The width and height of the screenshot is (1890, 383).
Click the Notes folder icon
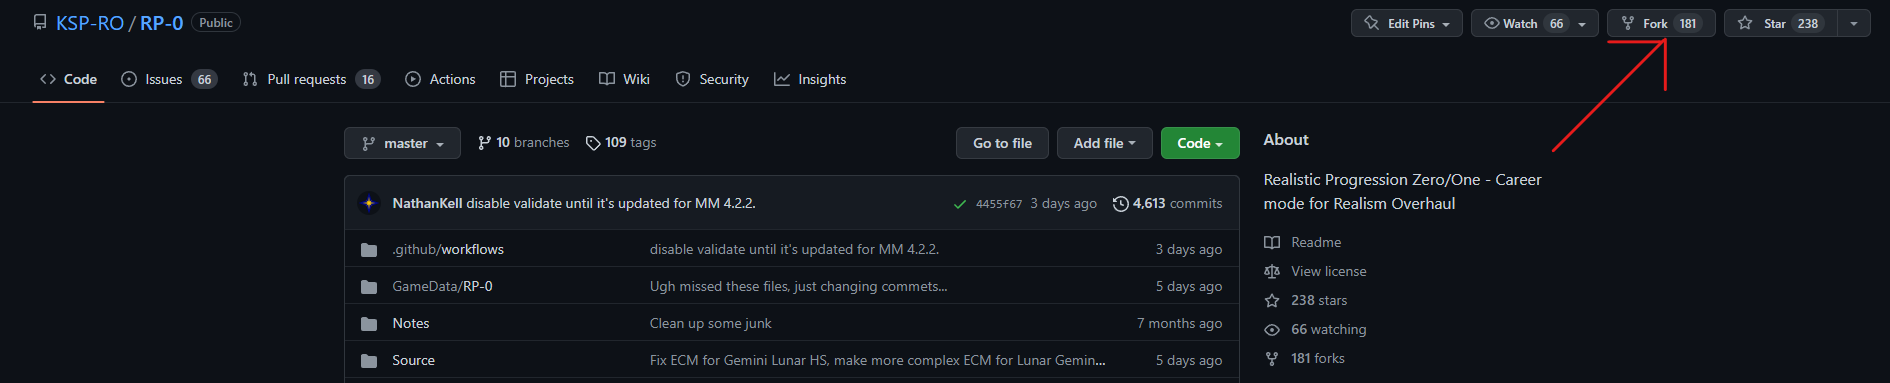click(369, 323)
